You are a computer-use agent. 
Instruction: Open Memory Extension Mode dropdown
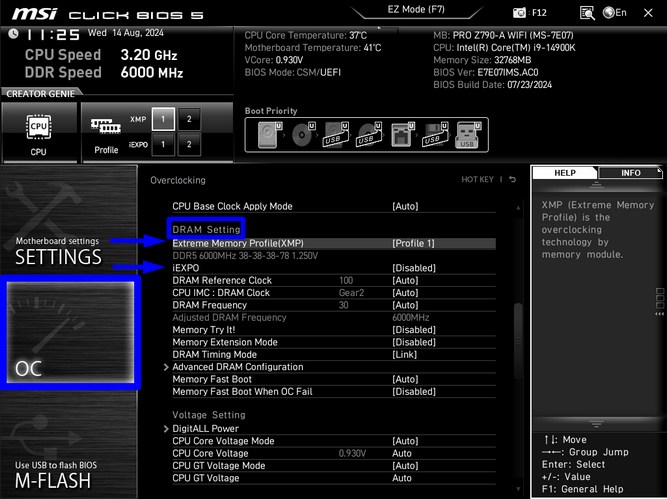(414, 342)
